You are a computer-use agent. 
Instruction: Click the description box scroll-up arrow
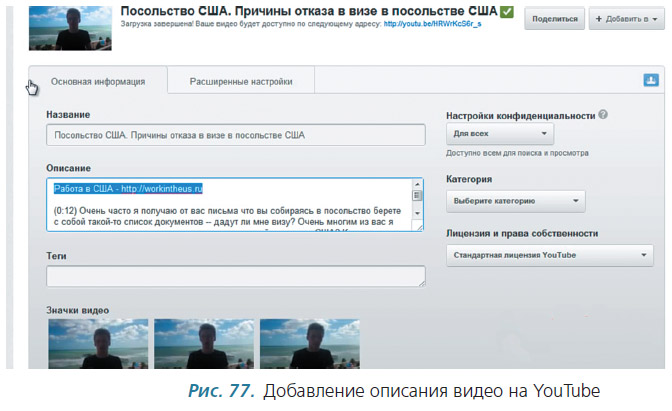[x=418, y=187]
